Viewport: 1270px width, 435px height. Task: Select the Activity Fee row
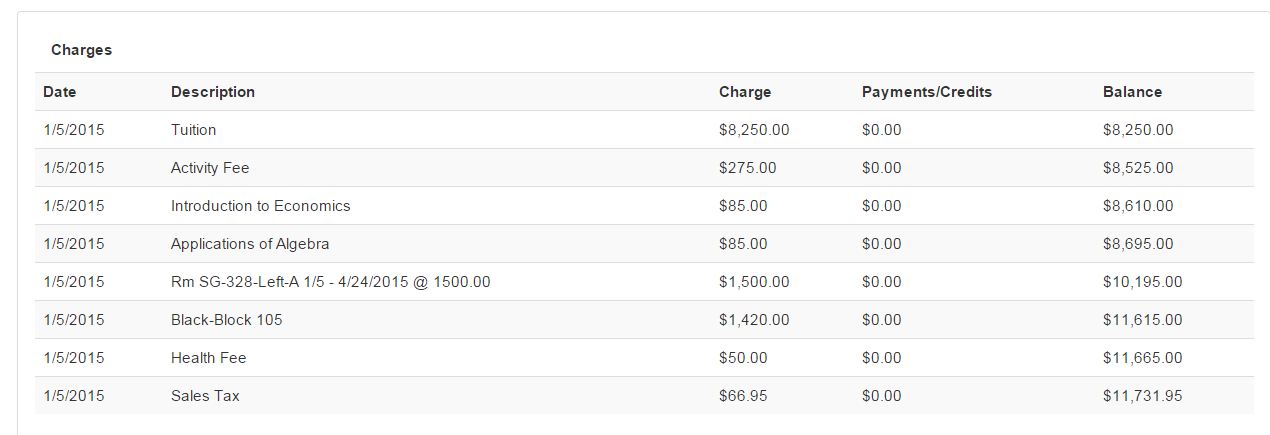point(644,168)
